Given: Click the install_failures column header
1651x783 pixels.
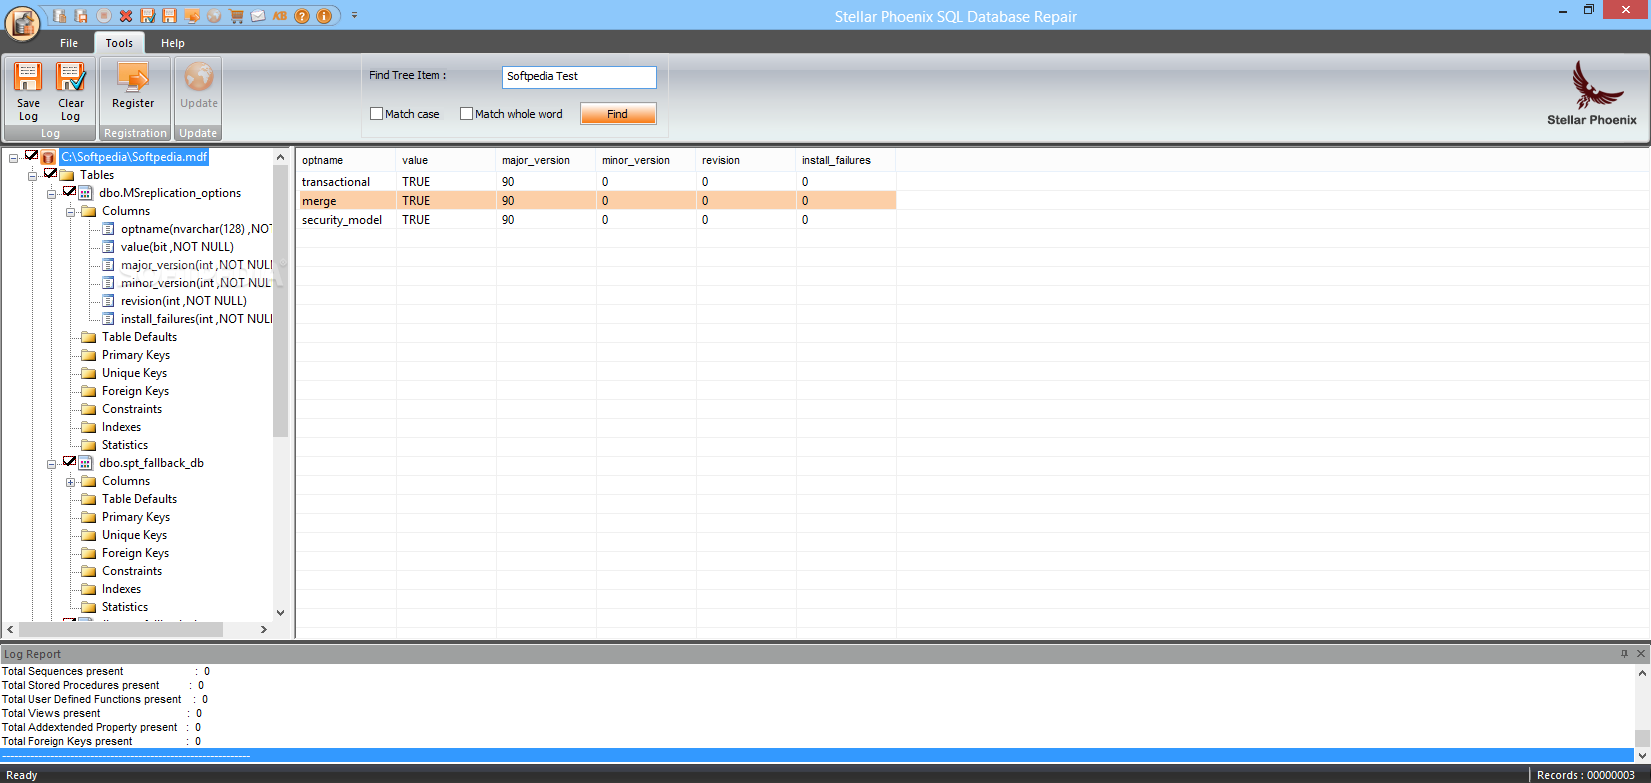Looking at the screenshot, I should pos(846,160).
